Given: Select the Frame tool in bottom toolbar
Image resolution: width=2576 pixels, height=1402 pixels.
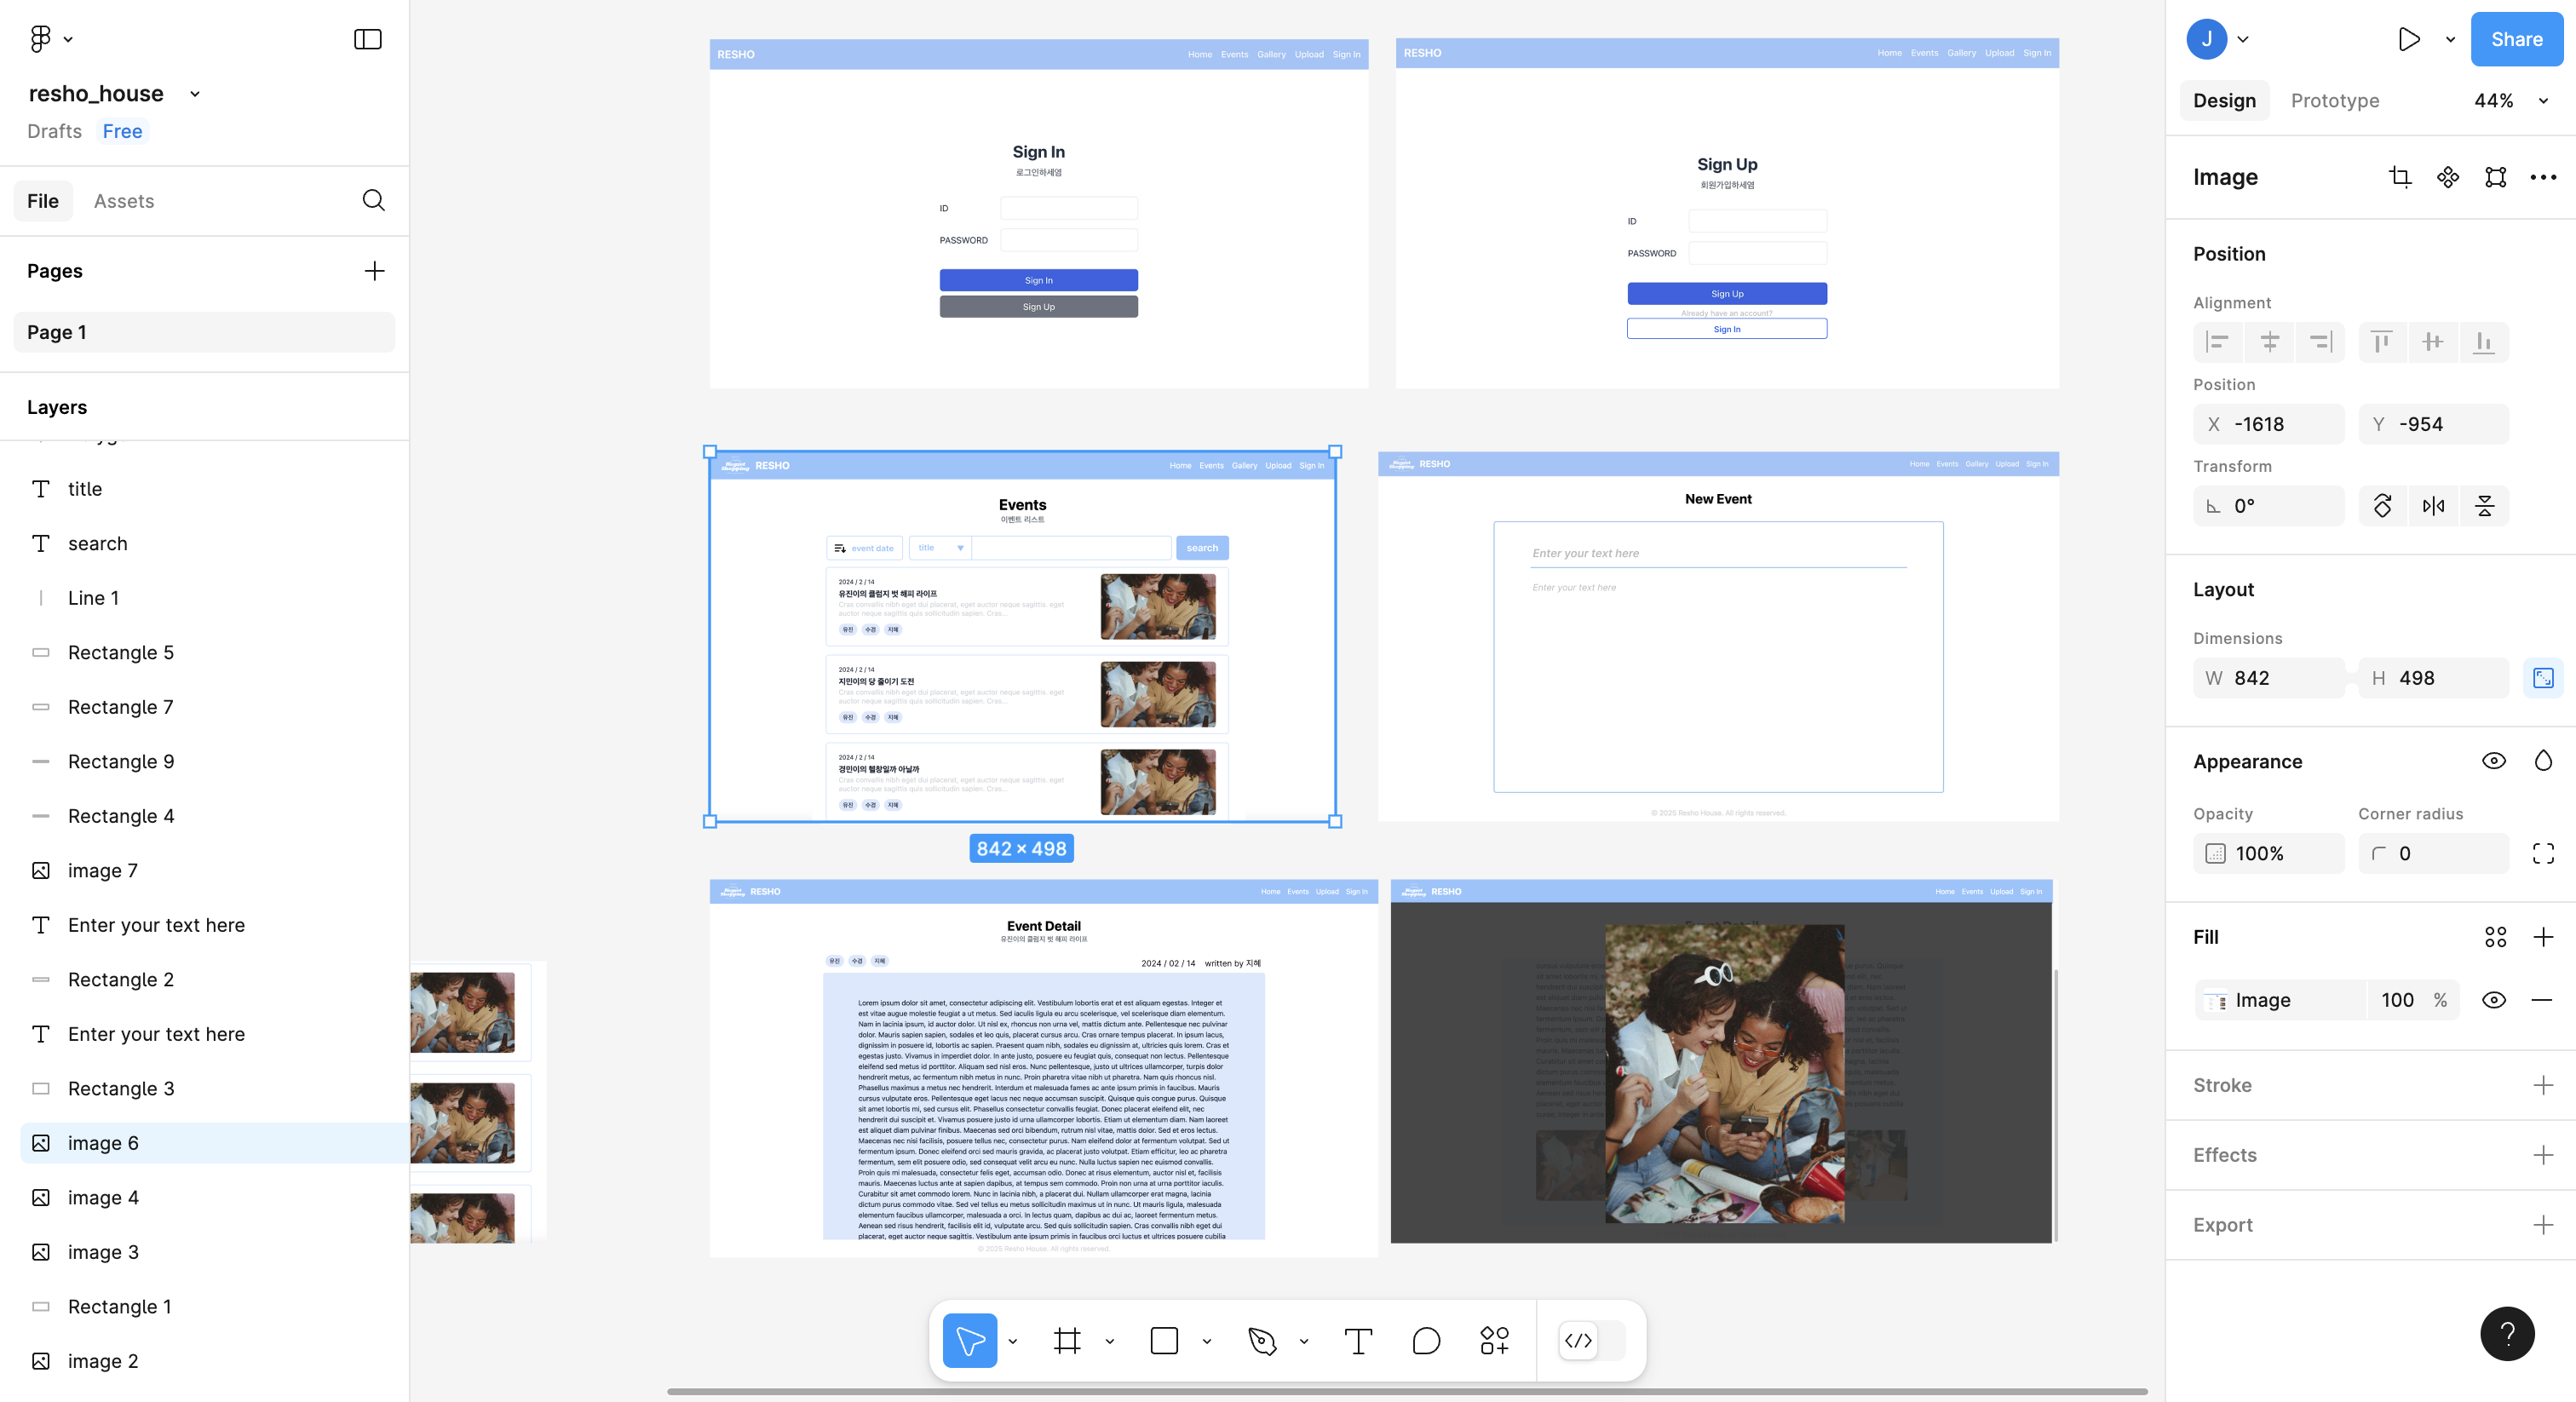Looking at the screenshot, I should click(1067, 1340).
